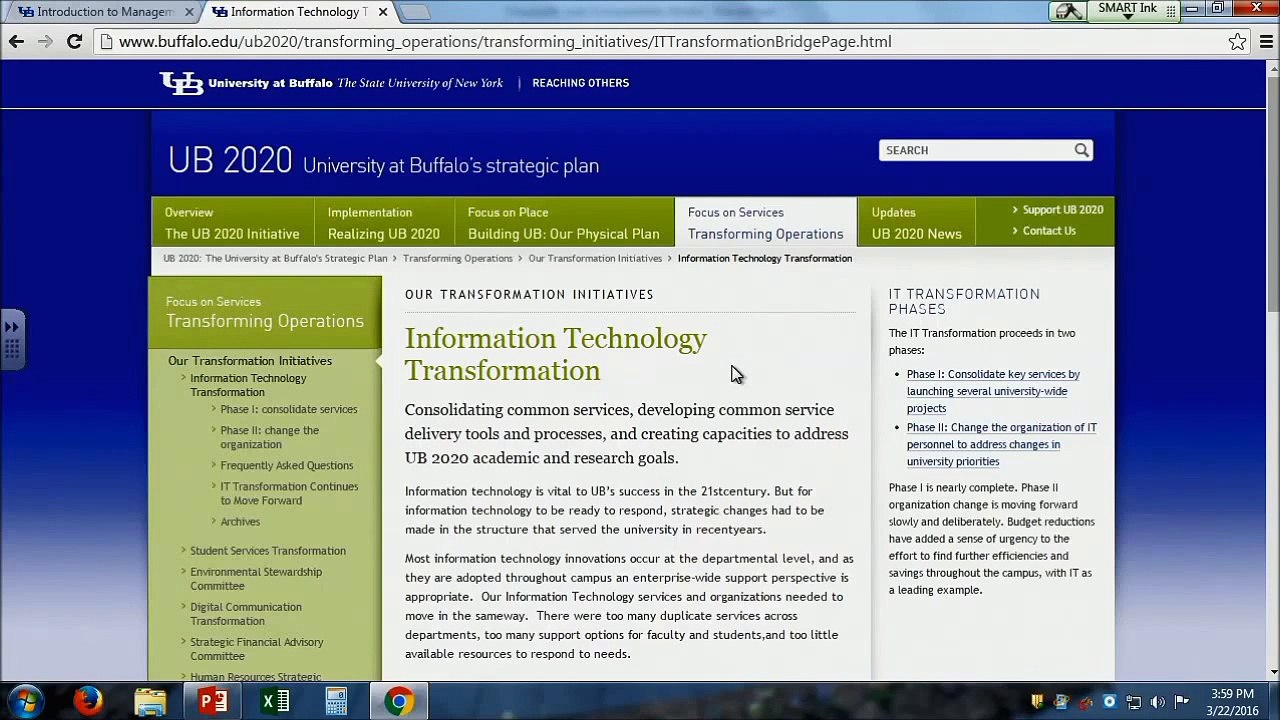This screenshot has width=1280, height=720.
Task: Open a new browser tab
Action: tap(415, 12)
